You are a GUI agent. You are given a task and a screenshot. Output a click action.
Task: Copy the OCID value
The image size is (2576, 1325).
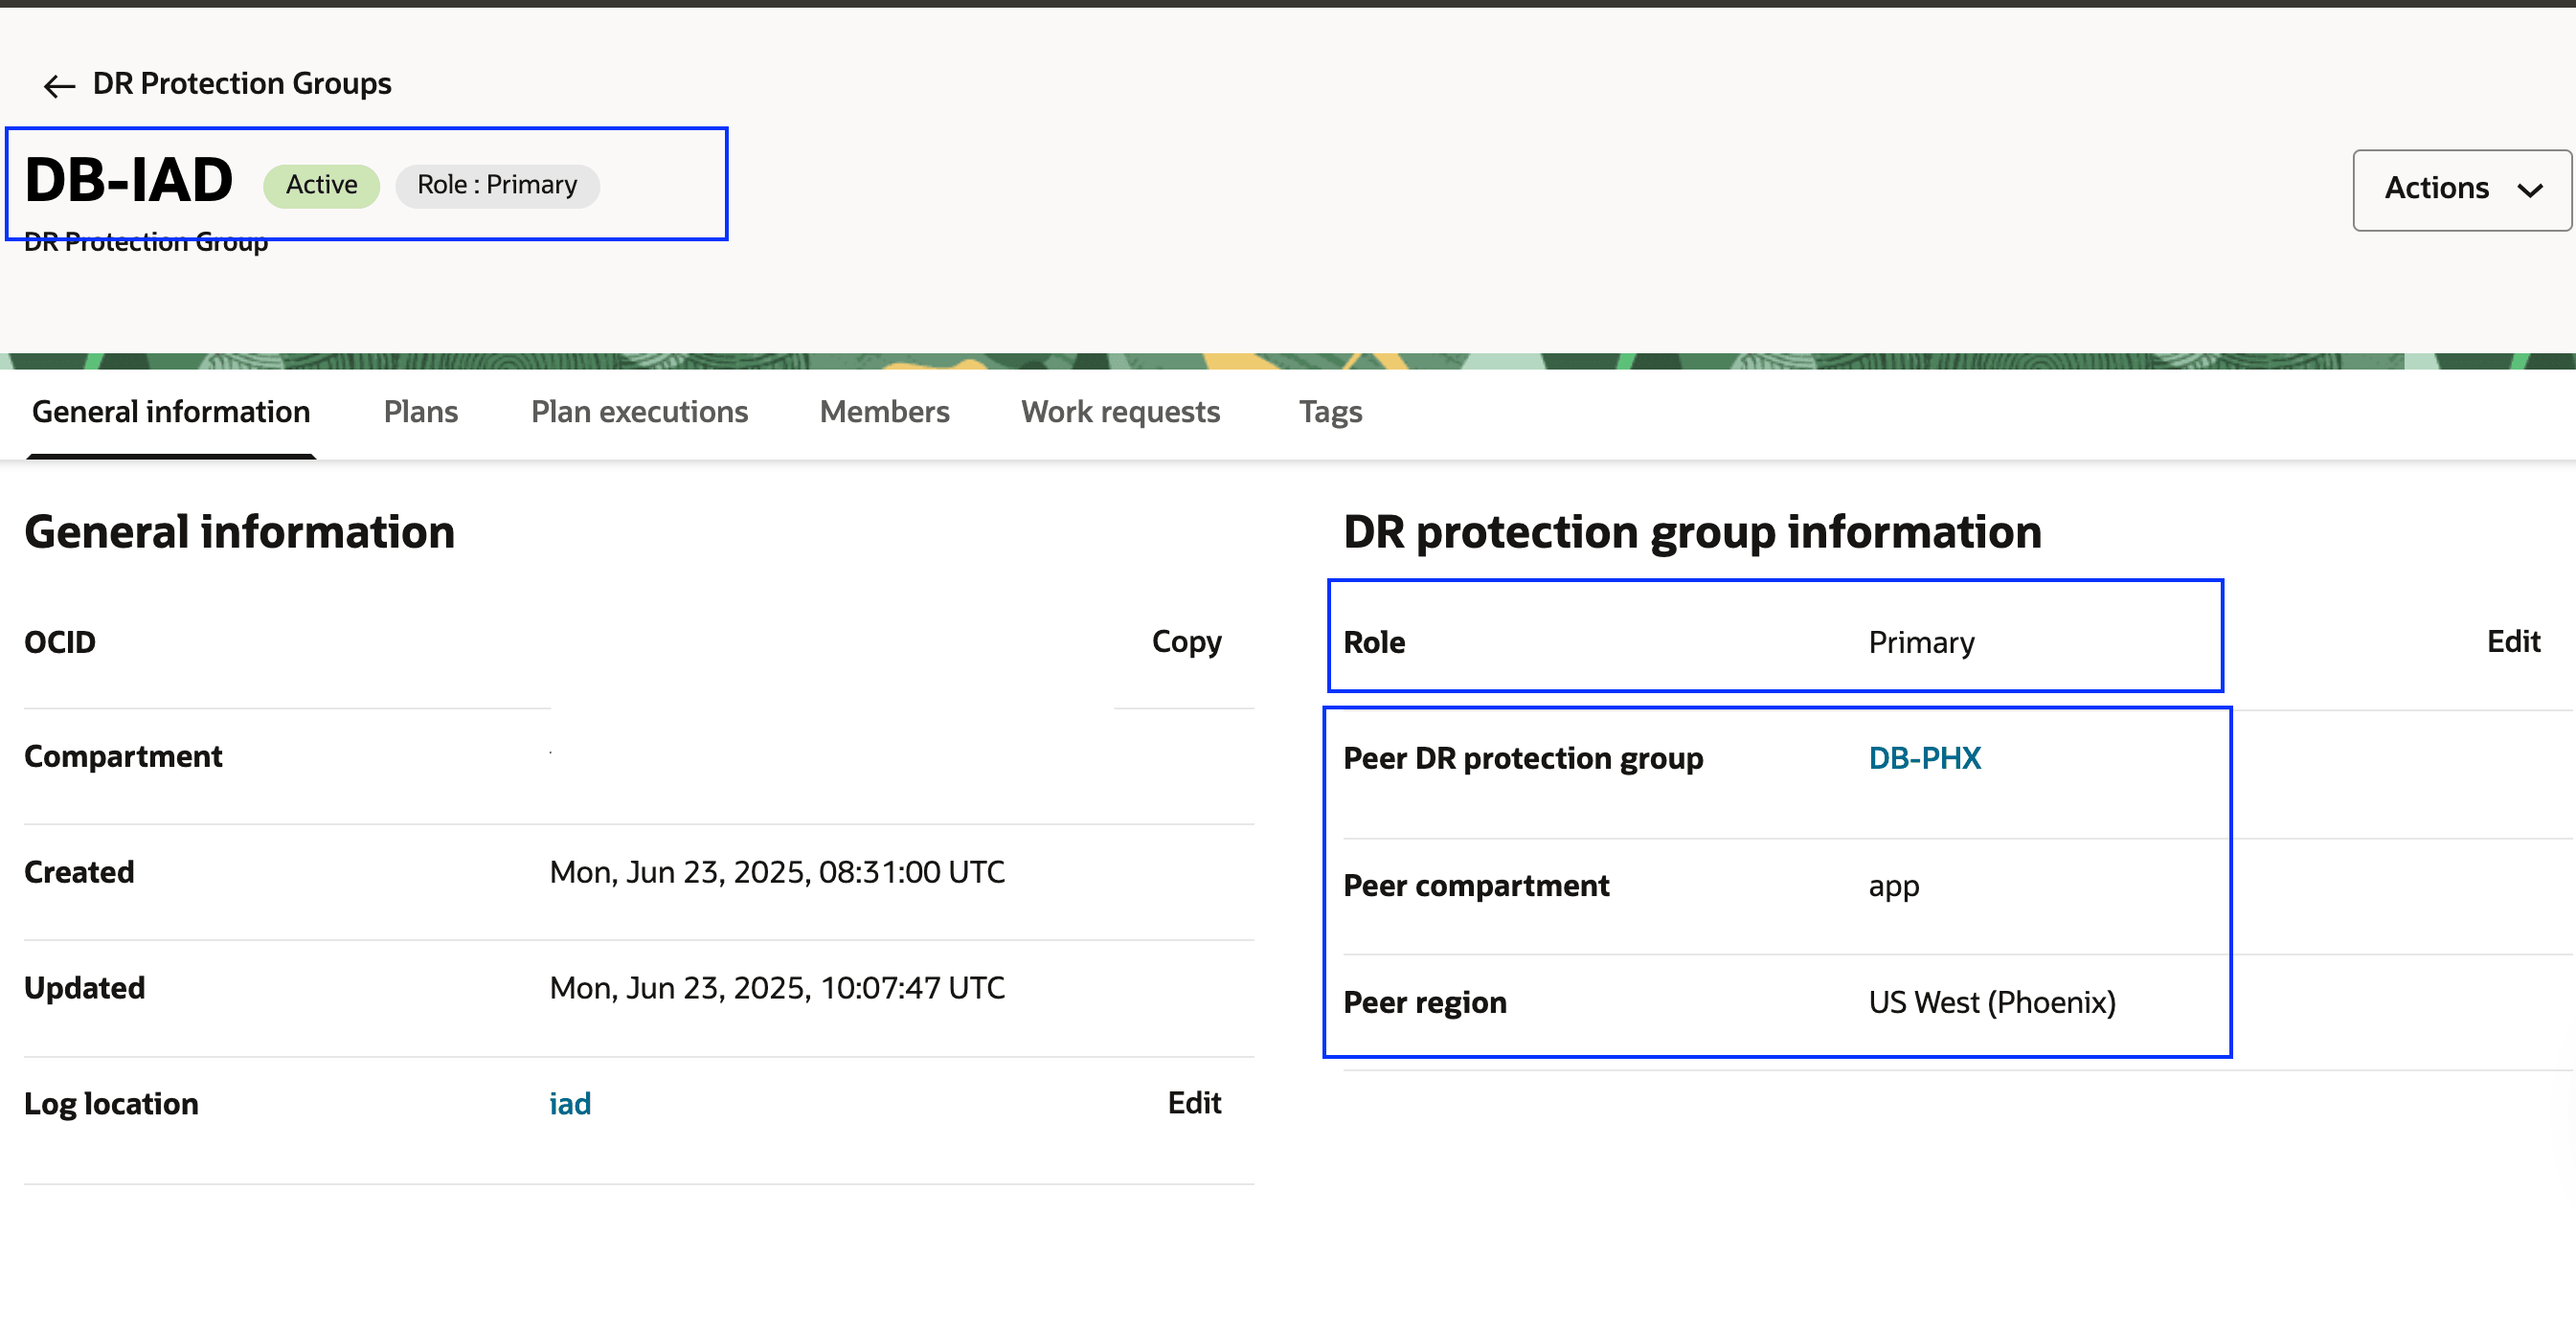click(x=1186, y=641)
